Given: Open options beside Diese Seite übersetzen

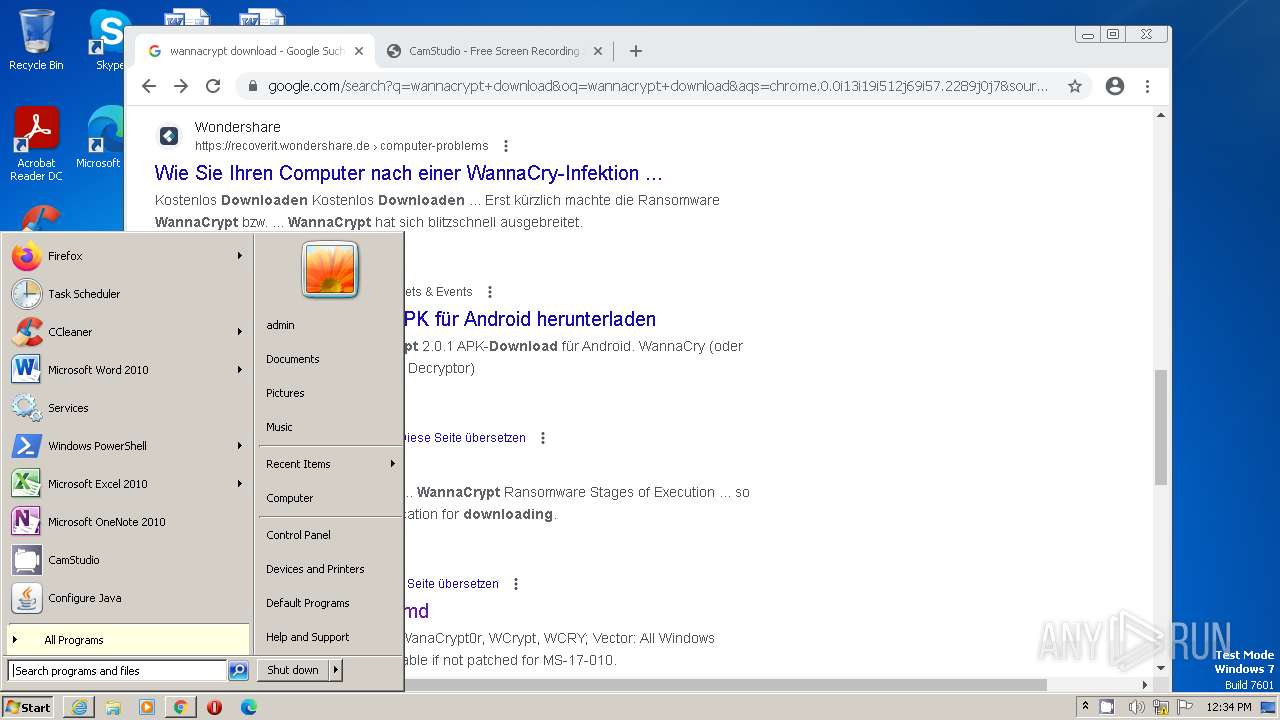Looking at the screenshot, I should [x=543, y=438].
